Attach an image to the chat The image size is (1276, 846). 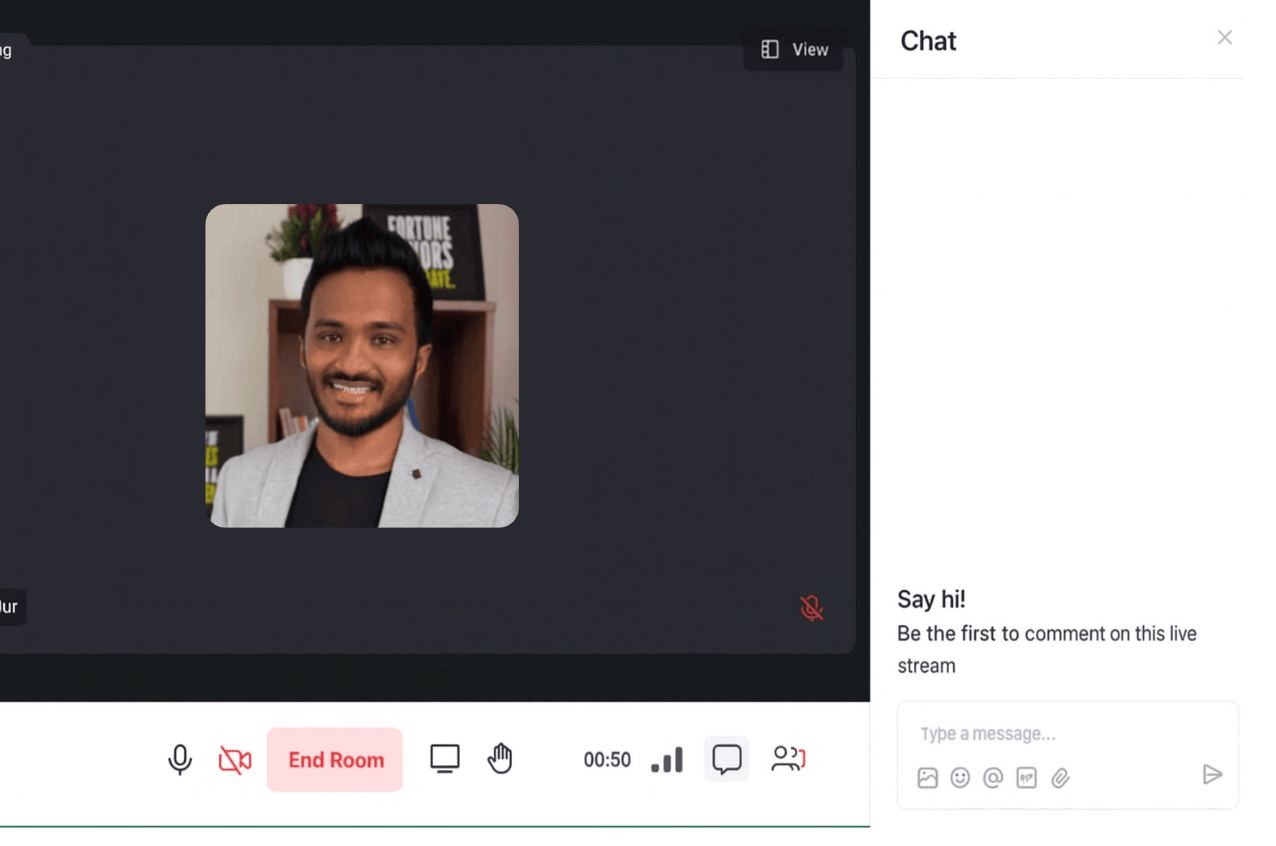[x=927, y=777]
